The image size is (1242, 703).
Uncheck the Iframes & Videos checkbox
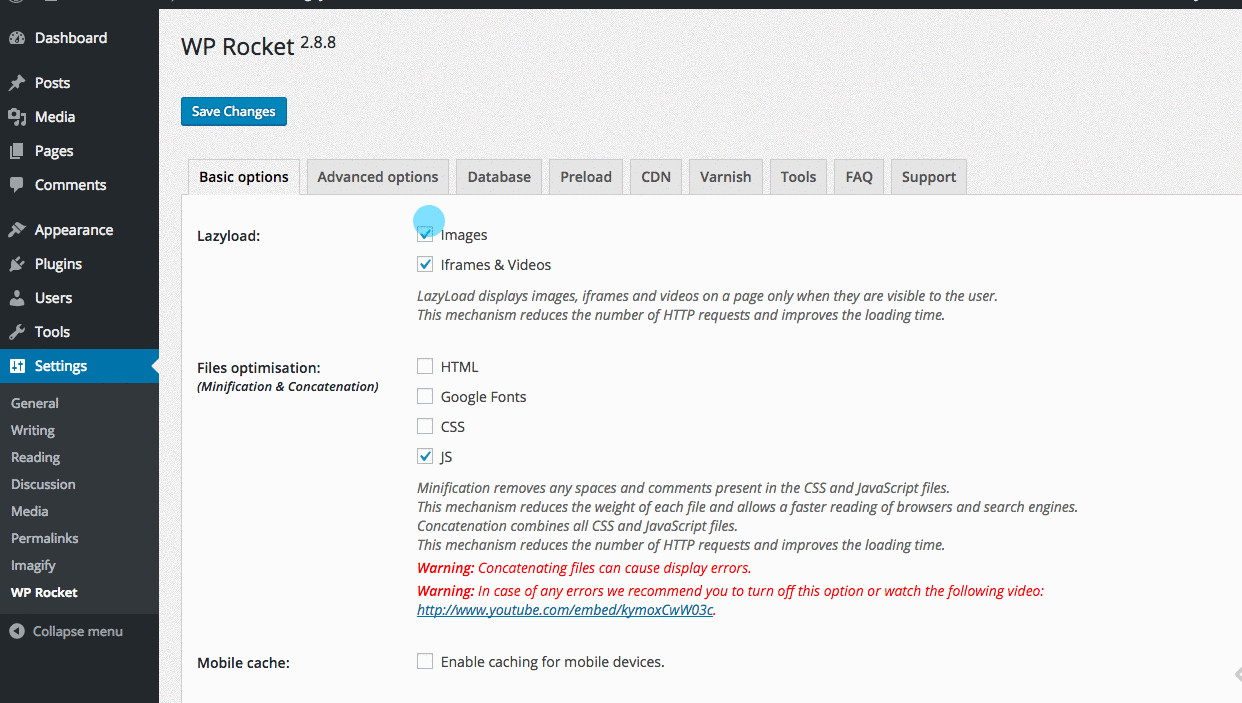425,264
